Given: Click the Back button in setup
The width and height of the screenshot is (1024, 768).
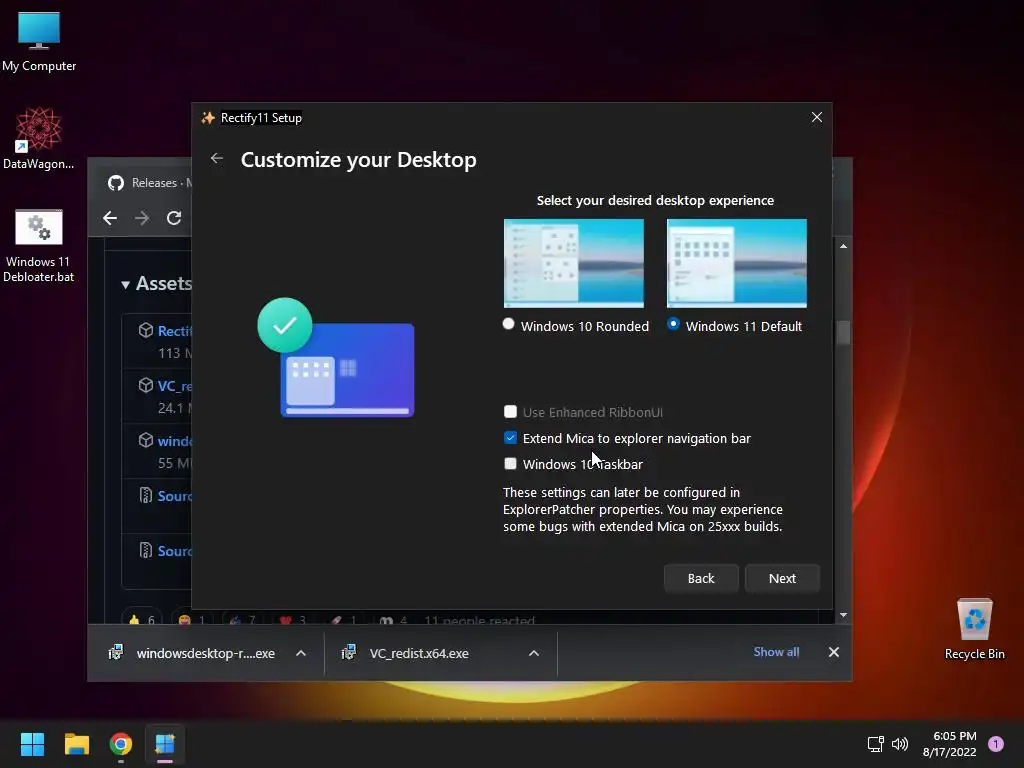Looking at the screenshot, I should 701,578.
